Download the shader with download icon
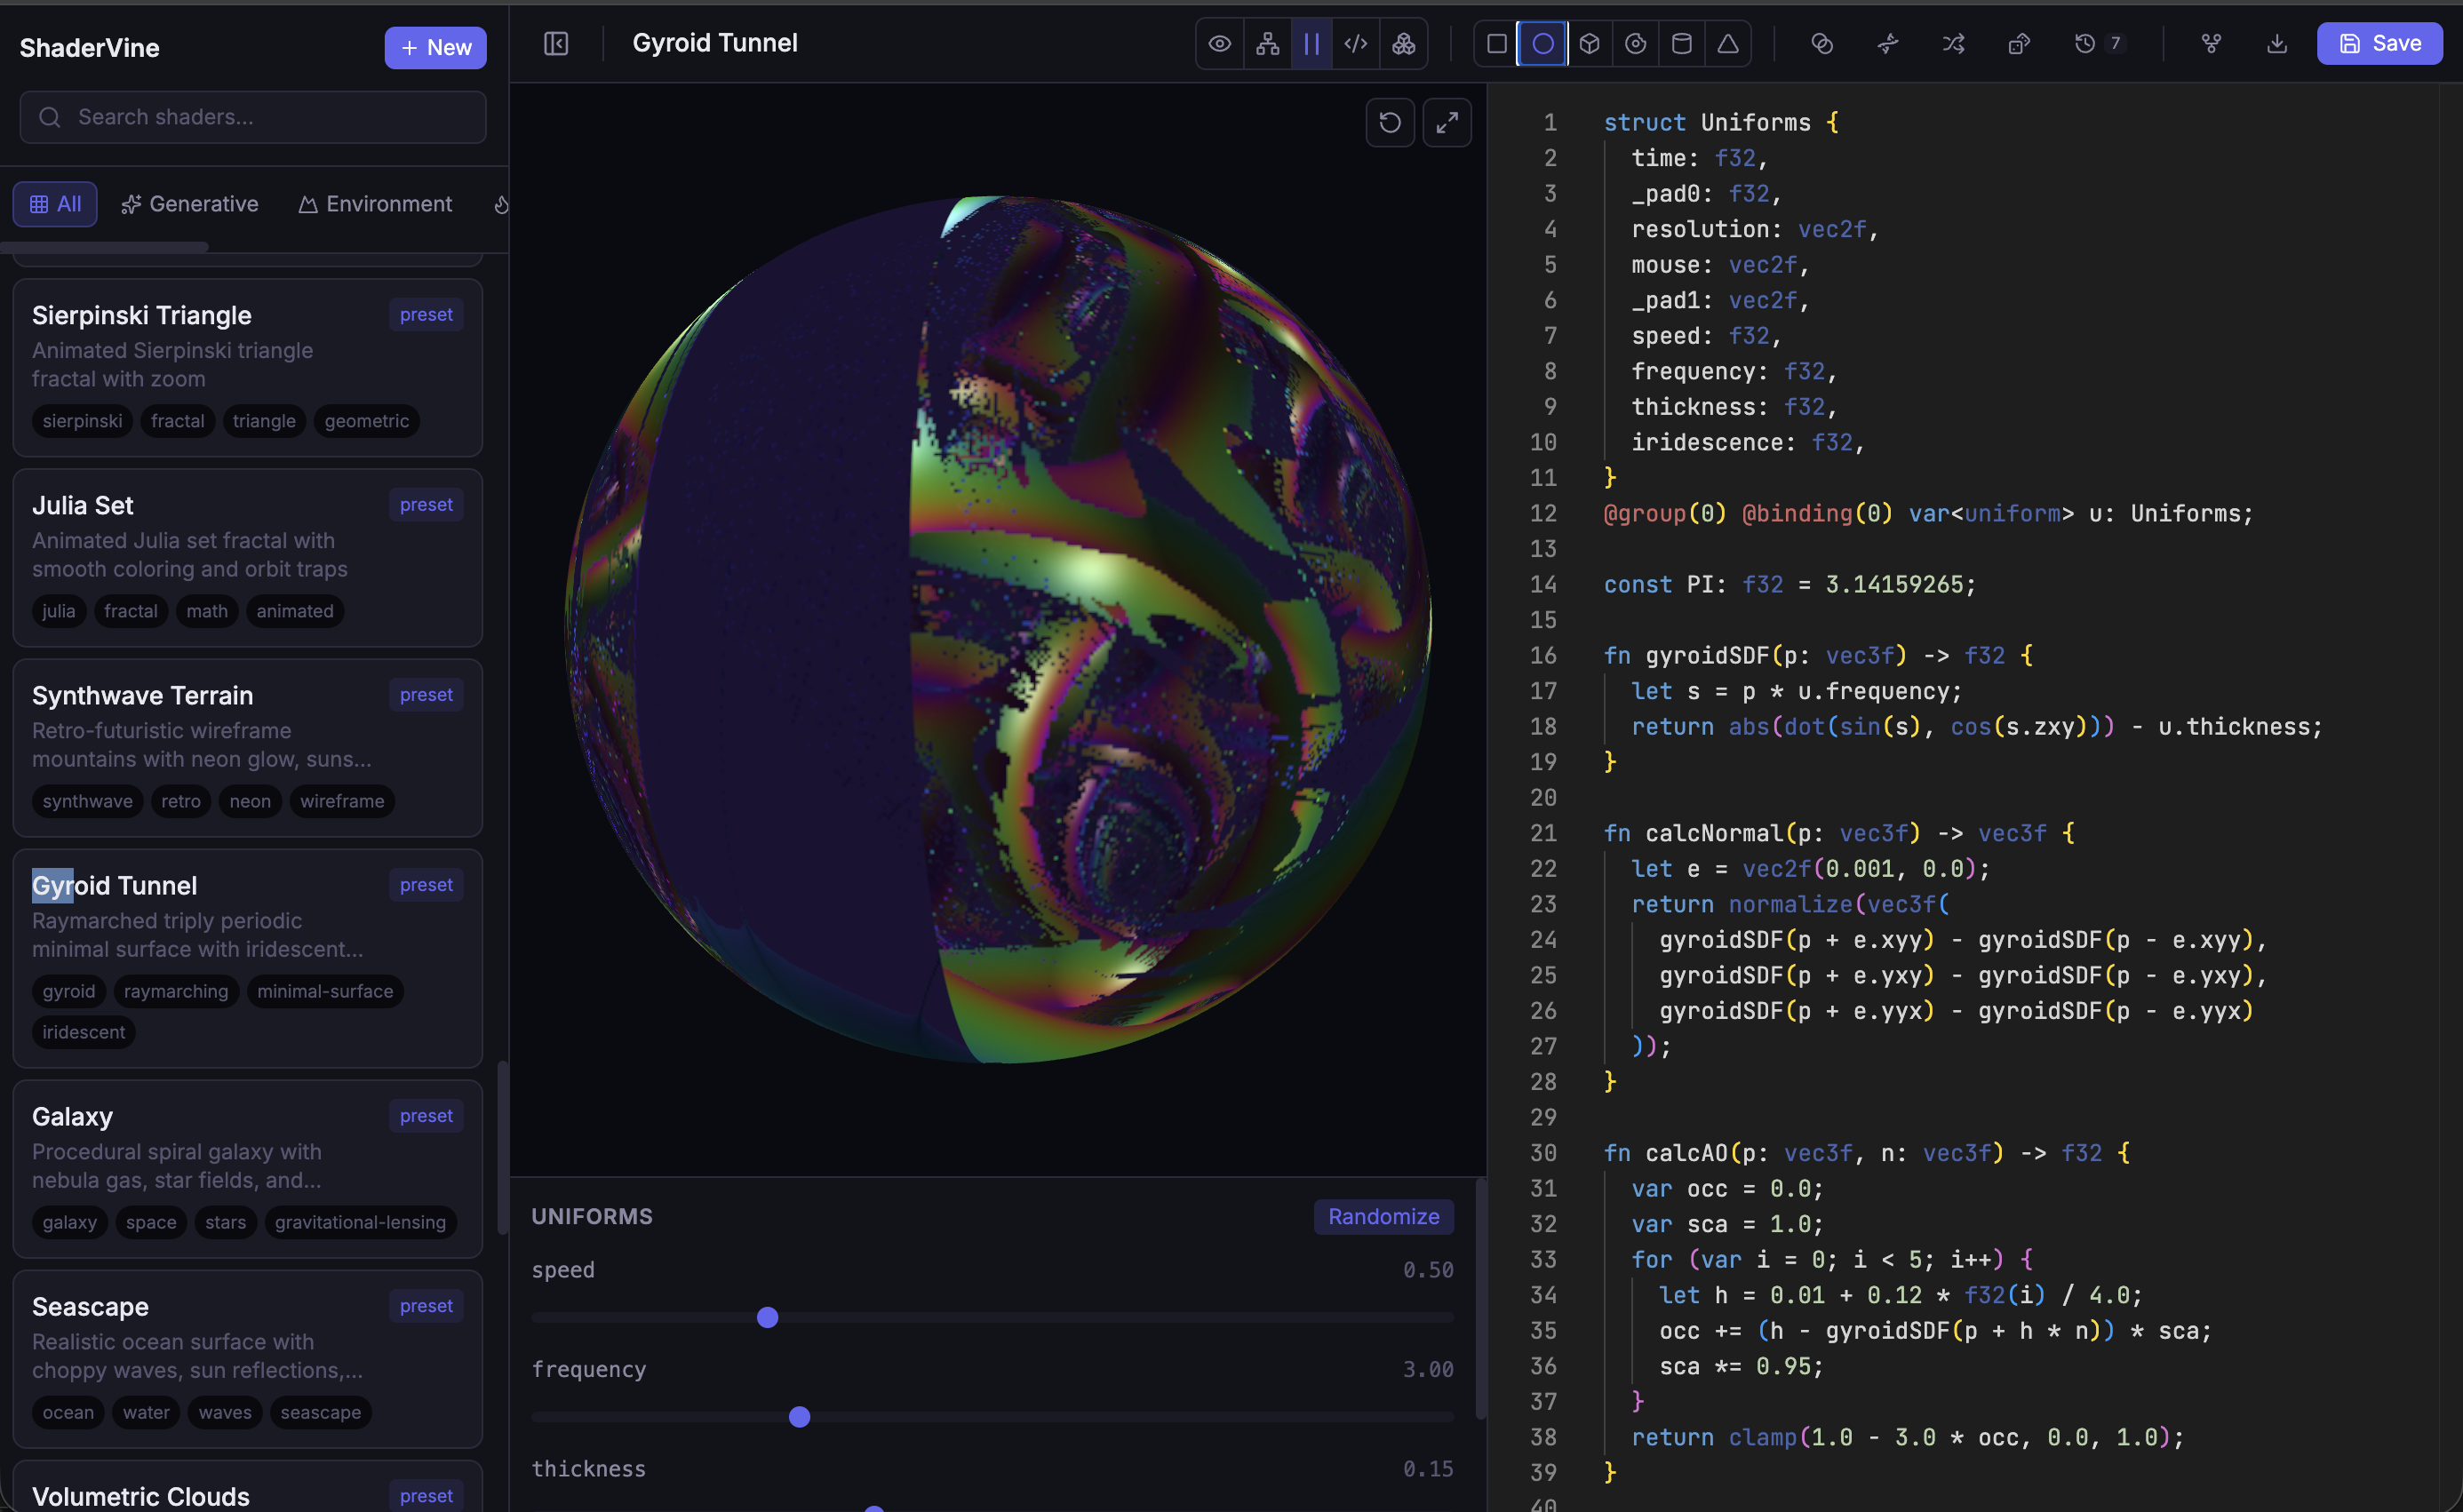Image resolution: width=2463 pixels, height=1512 pixels. click(x=2277, y=44)
